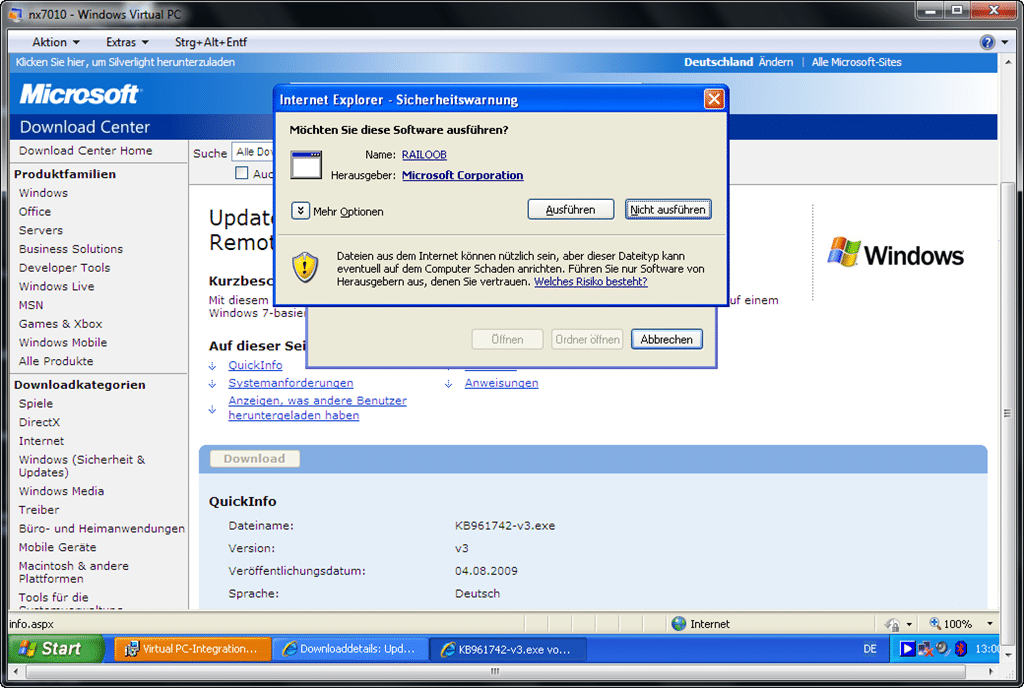Open the Welches Risiko besteht? link

click(x=590, y=281)
